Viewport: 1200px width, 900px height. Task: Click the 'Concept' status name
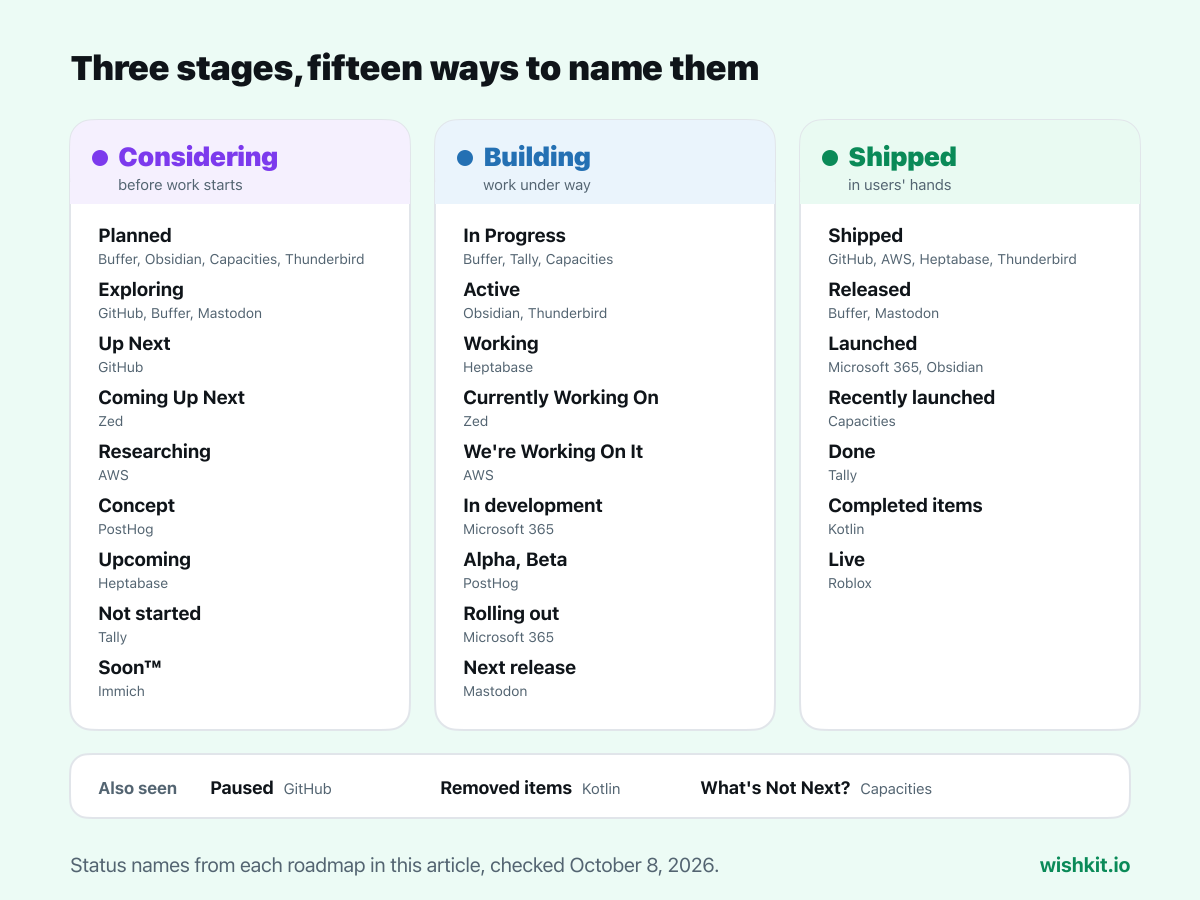click(136, 506)
